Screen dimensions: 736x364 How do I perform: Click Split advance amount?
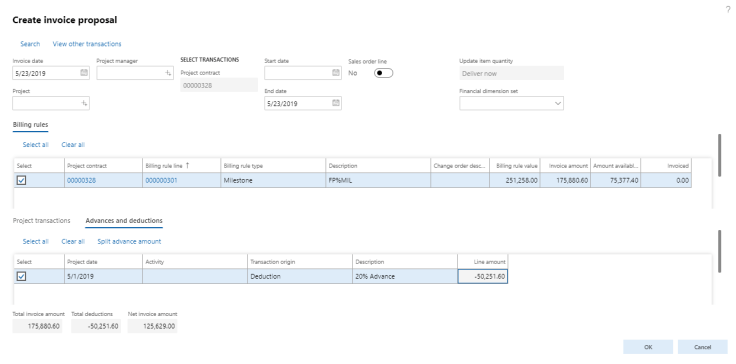click(x=129, y=241)
